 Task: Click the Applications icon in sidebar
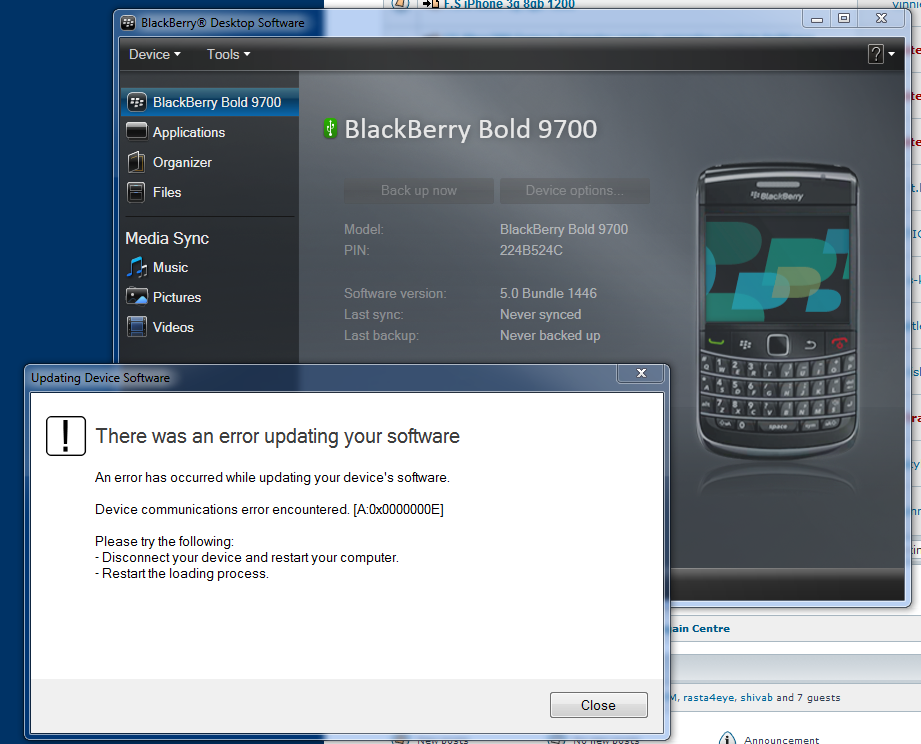click(137, 131)
